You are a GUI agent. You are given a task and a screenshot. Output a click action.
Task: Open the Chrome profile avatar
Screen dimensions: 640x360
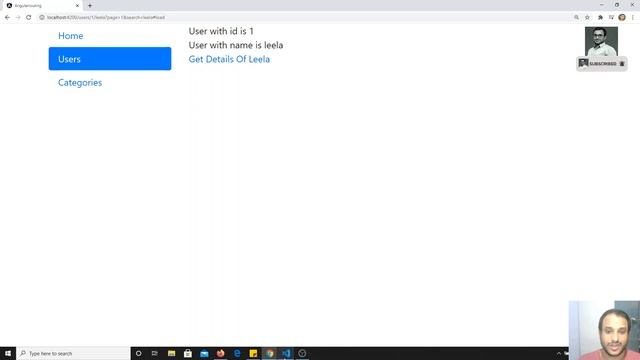[622, 18]
